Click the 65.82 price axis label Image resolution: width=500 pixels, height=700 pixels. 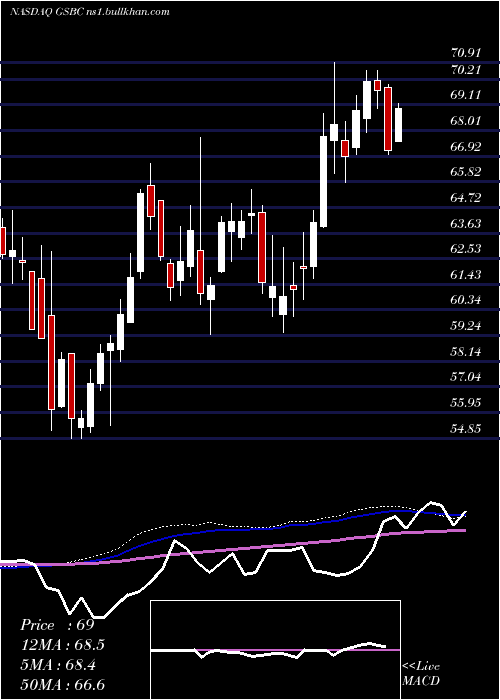click(x=466, y=172)
